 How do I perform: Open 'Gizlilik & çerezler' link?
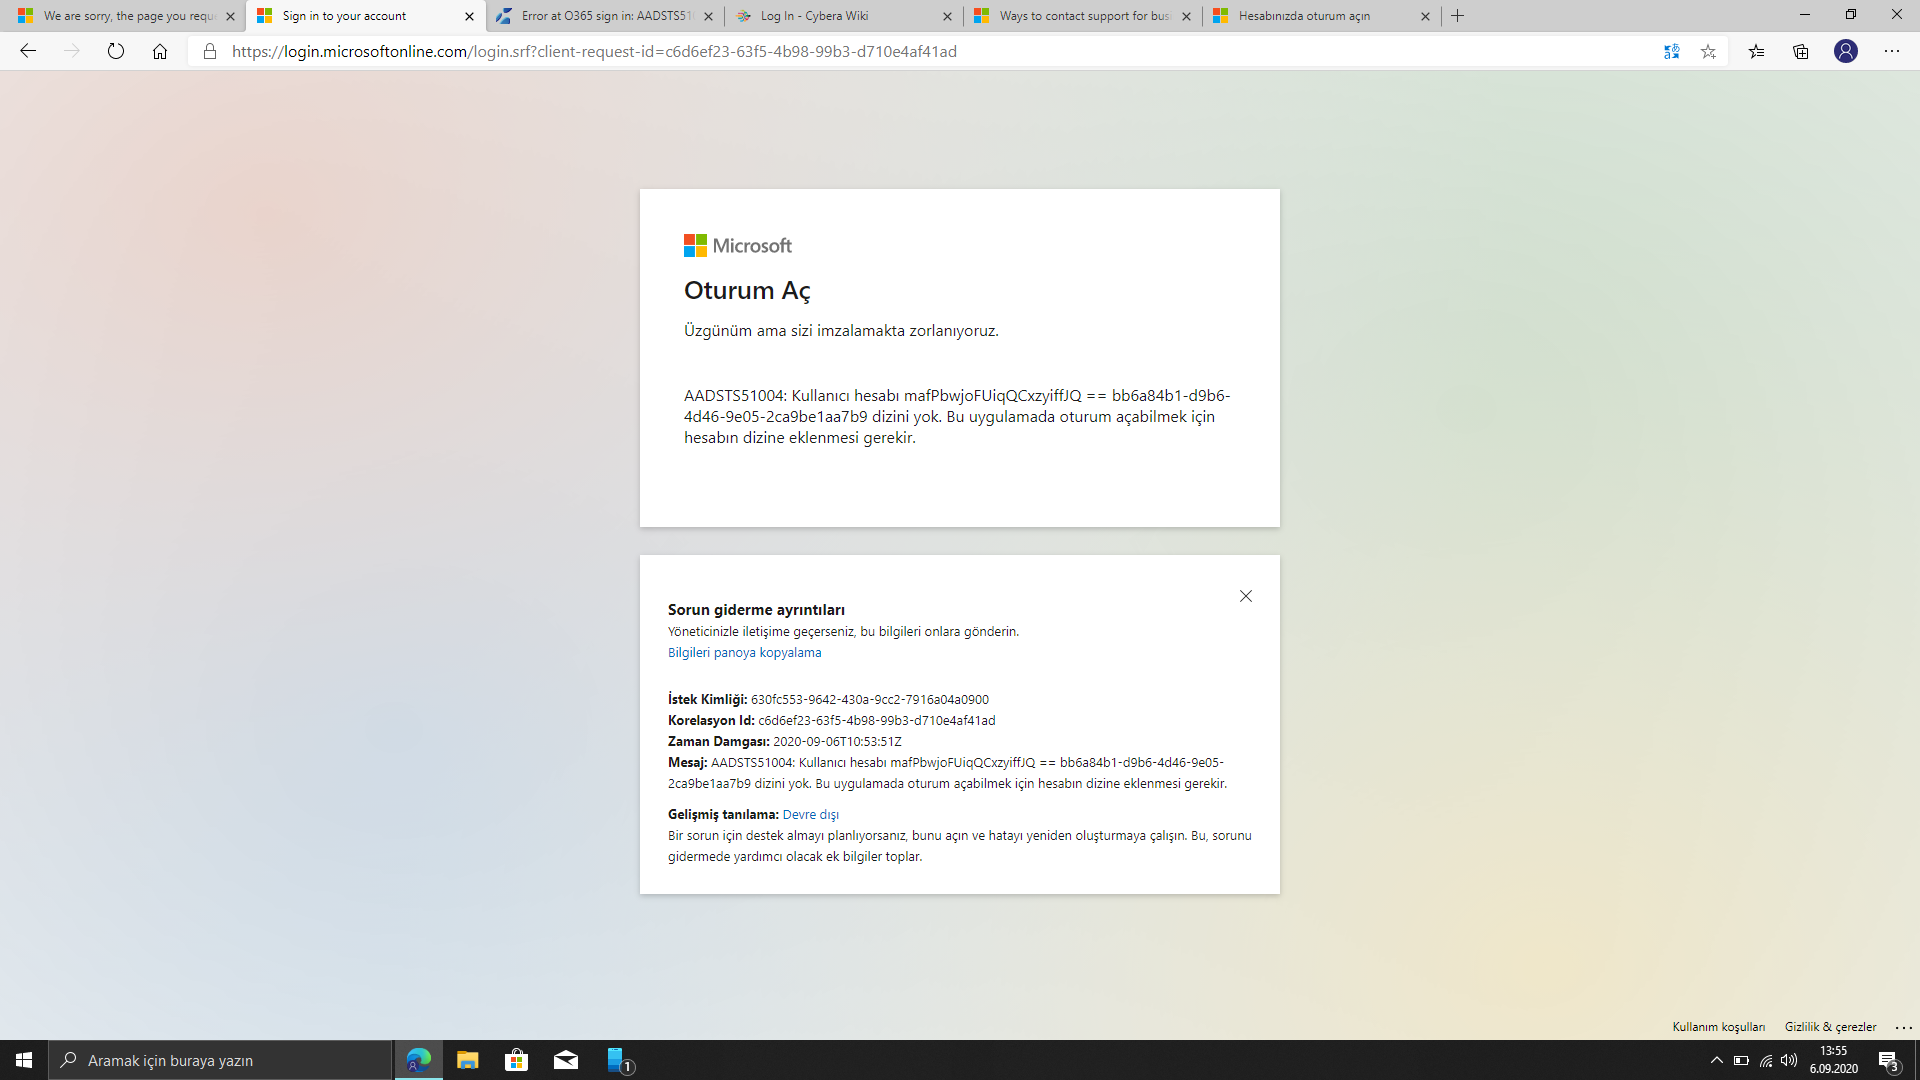(1830, 1027)
